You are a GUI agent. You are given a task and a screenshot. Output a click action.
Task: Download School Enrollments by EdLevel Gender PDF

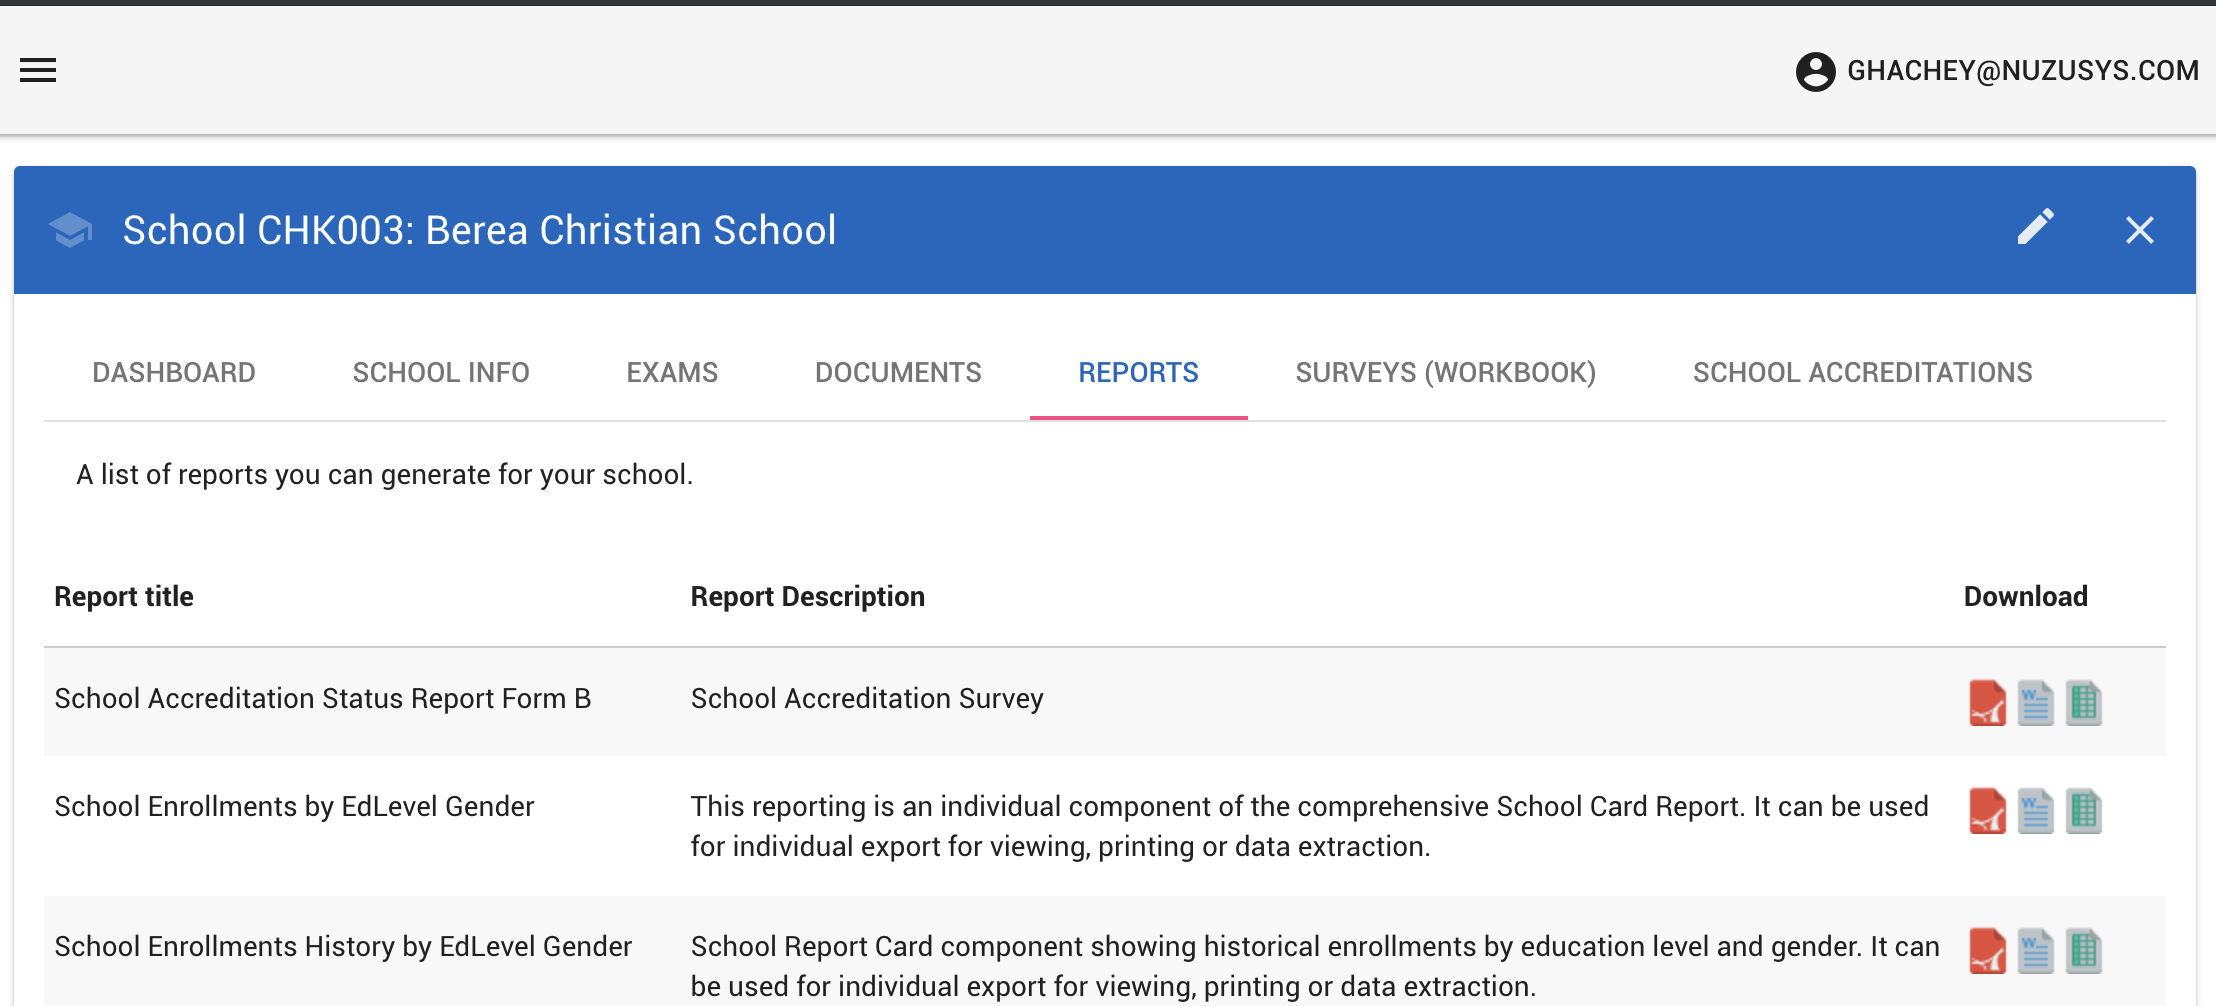point(1987,811)
